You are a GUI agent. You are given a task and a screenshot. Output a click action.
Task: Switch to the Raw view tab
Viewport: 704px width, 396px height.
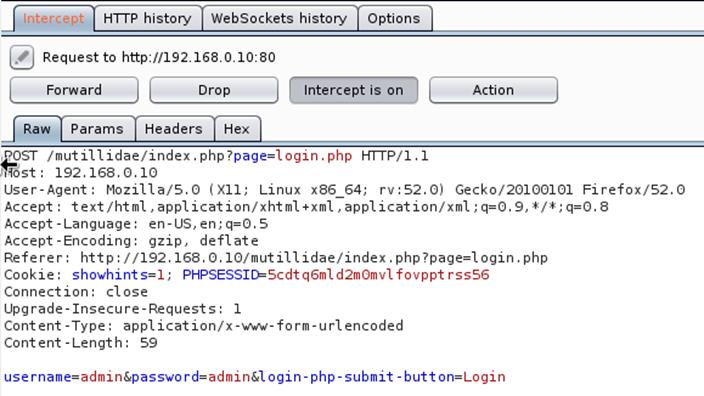pos(37,129)
